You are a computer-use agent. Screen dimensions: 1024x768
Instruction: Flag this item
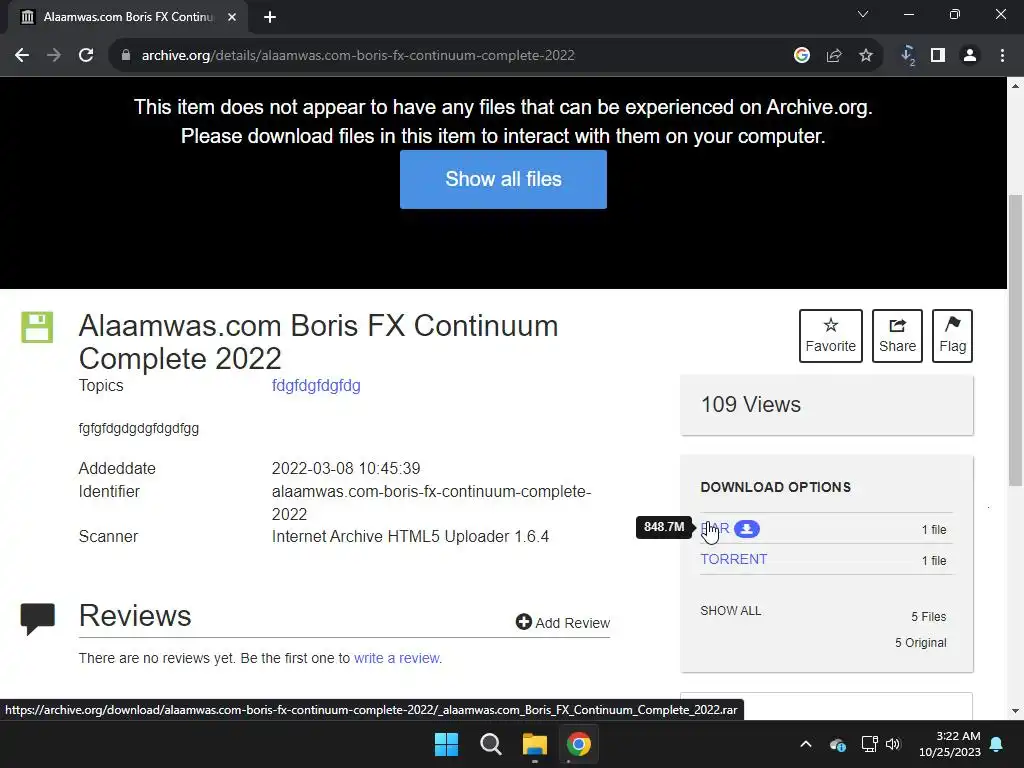pos(952,336)
